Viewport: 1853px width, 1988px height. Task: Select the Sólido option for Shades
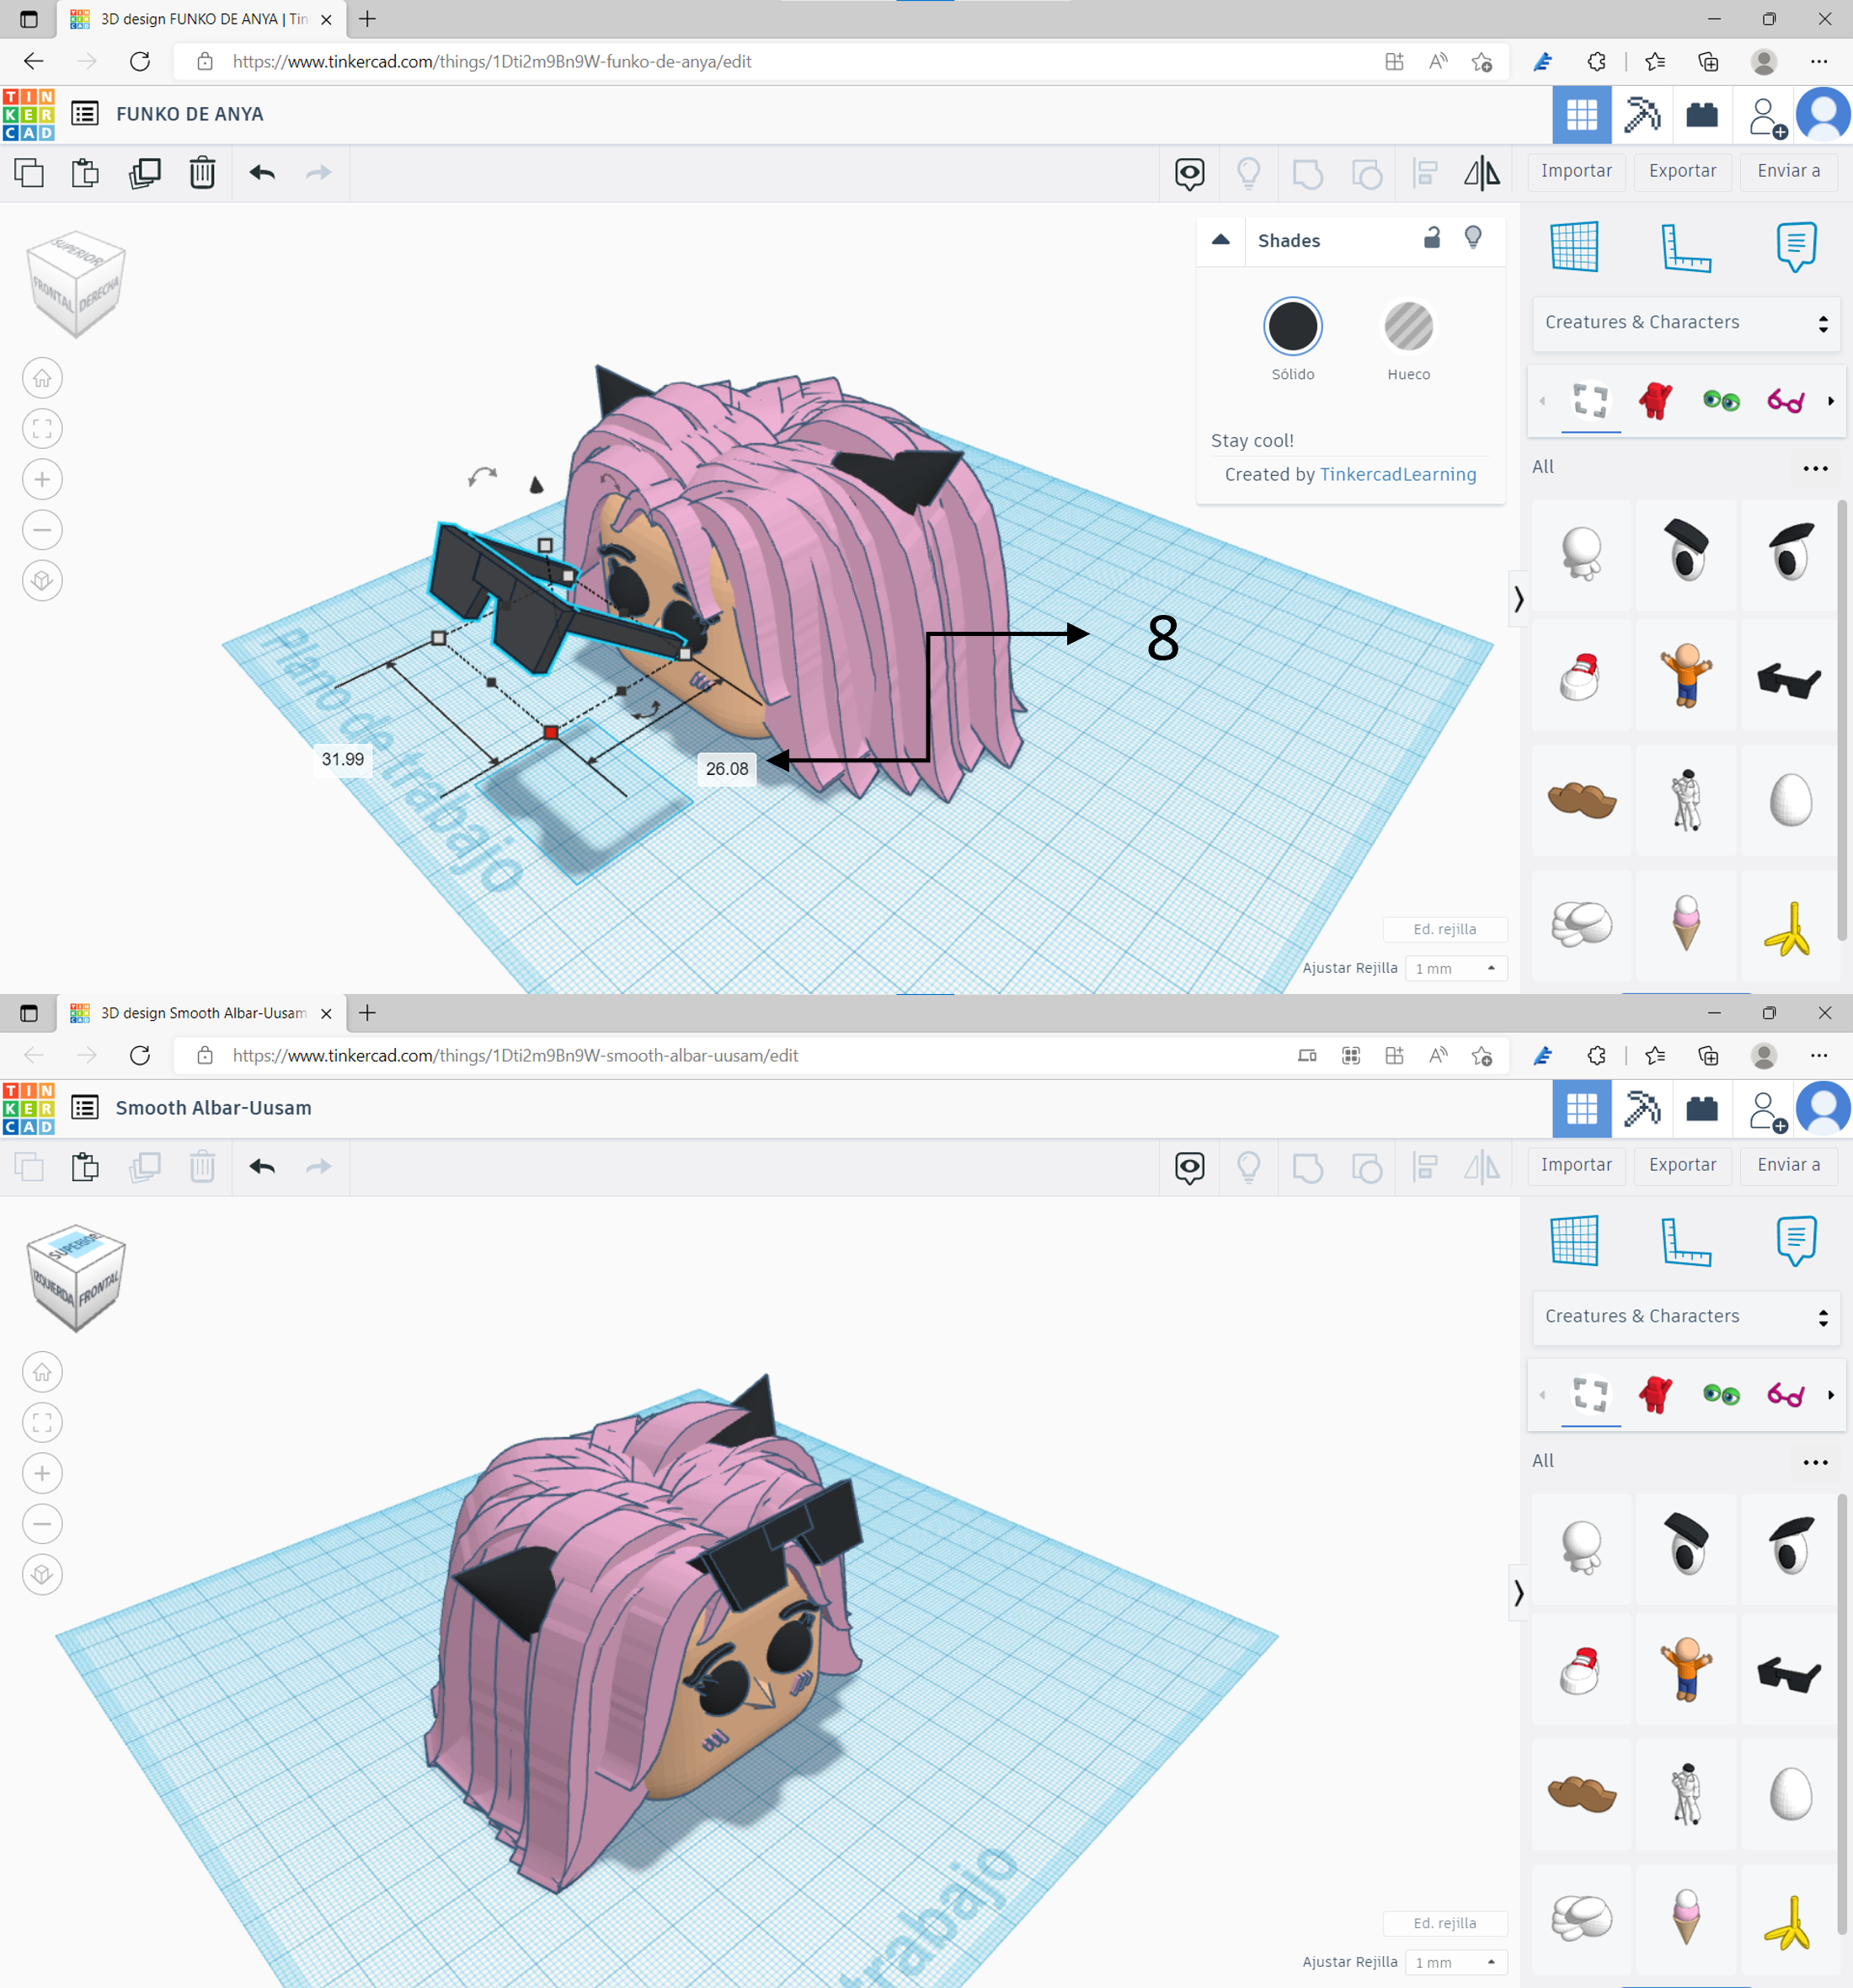pos(1292,327)
